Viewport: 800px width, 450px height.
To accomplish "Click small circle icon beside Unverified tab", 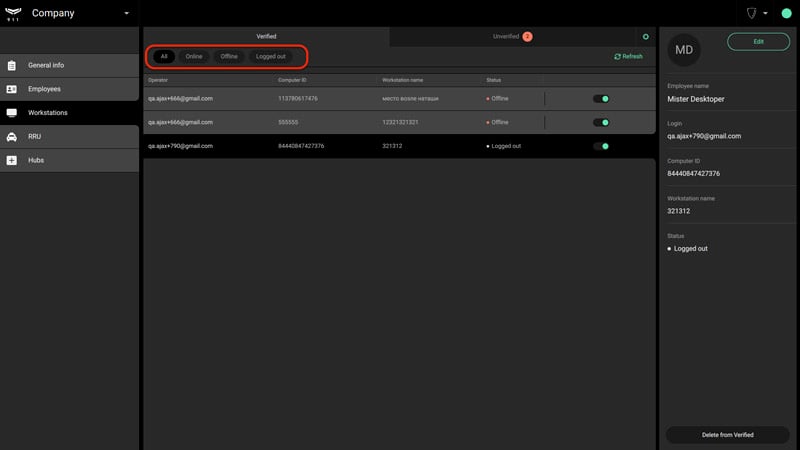I will 645,37.
